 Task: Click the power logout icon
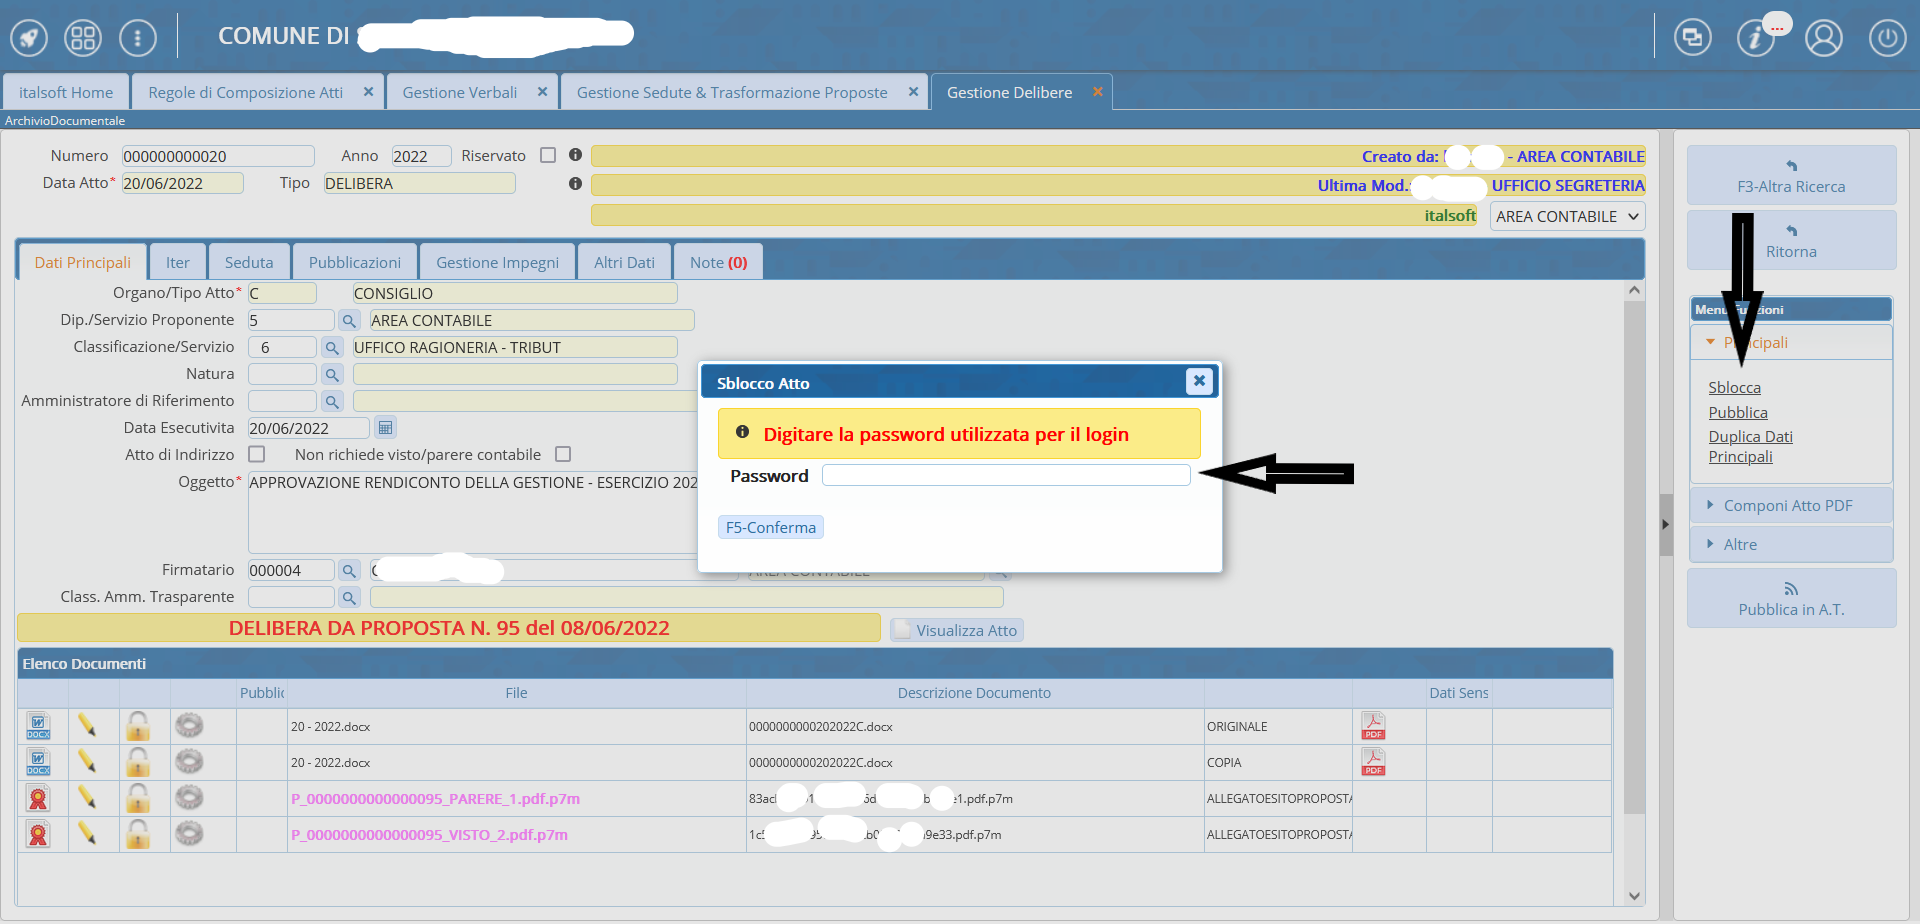[x=1887, y=38]
